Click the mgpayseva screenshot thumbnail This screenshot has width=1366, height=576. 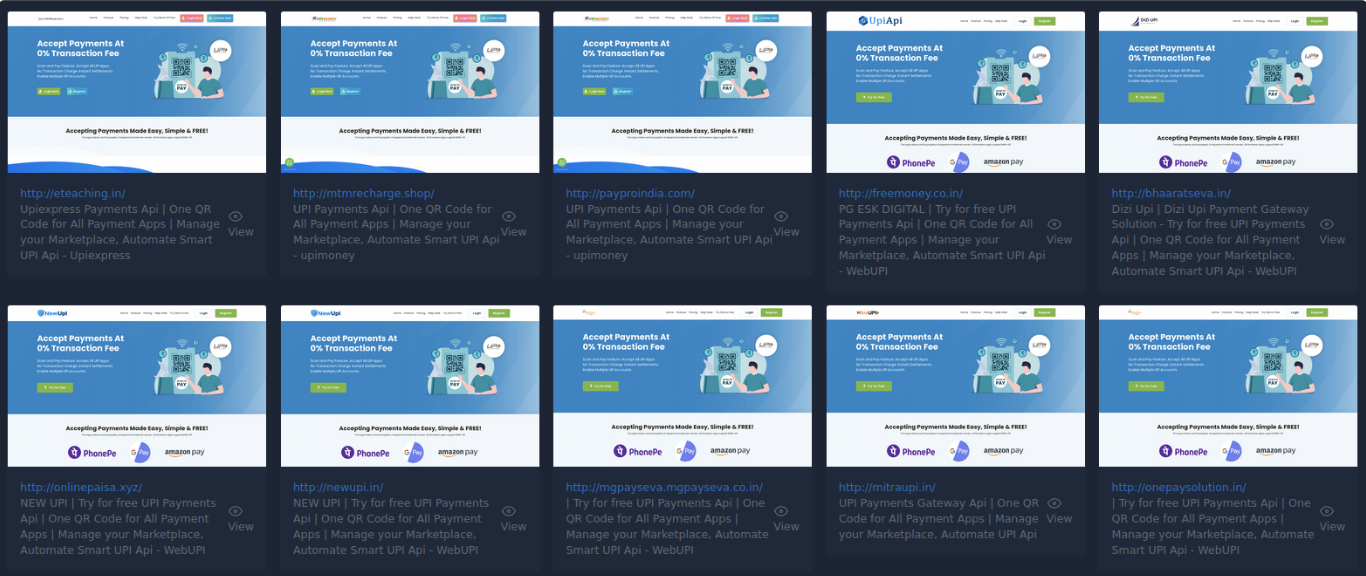(682, 386)
